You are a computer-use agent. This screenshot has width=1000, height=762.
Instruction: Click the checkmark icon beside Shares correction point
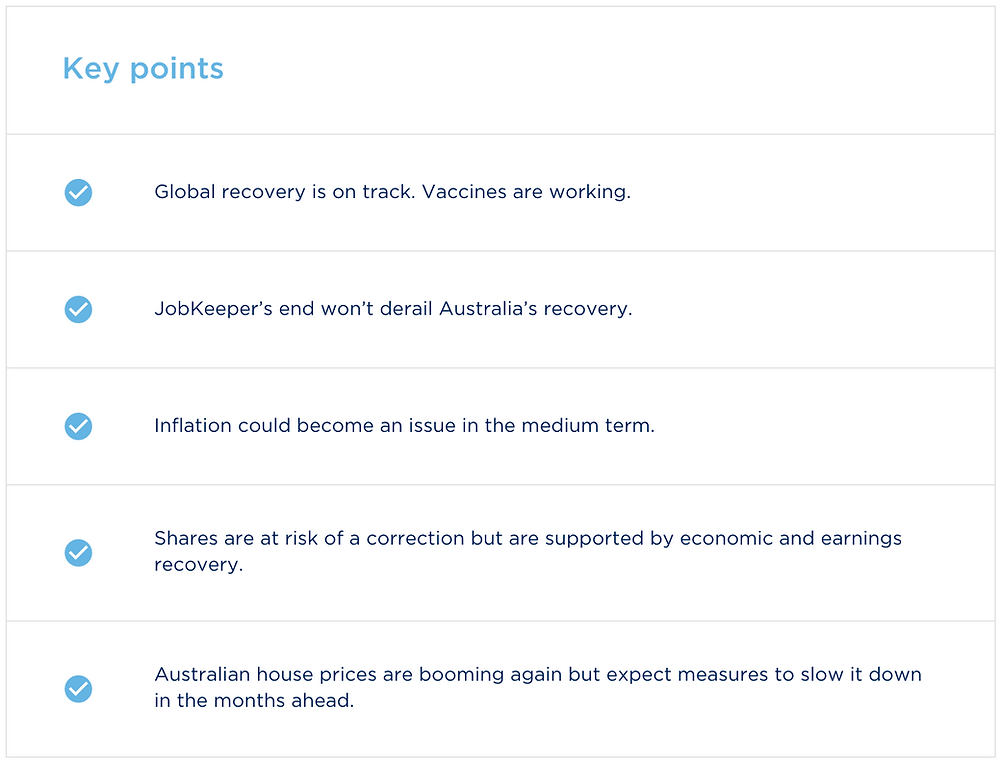coord(78,552)
